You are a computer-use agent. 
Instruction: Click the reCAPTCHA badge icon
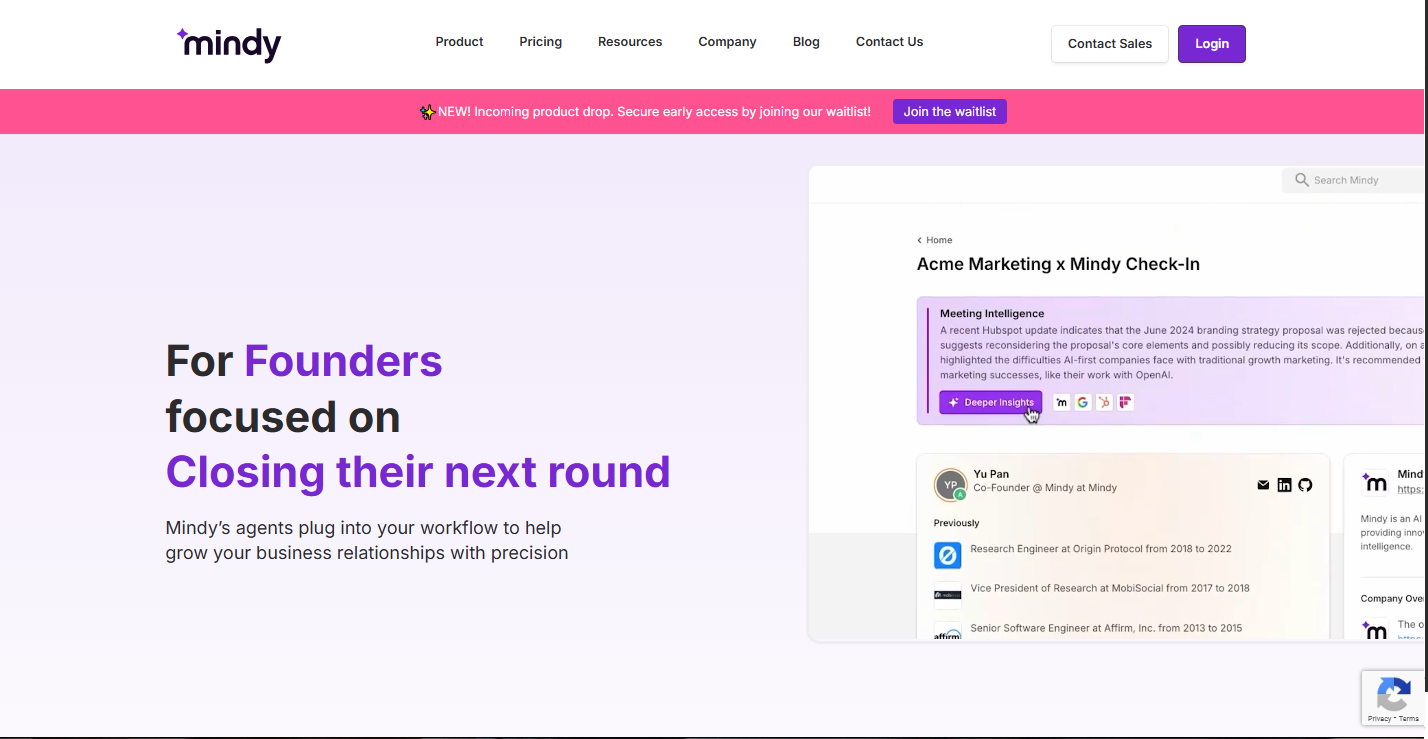click(x=1393, y=693)
